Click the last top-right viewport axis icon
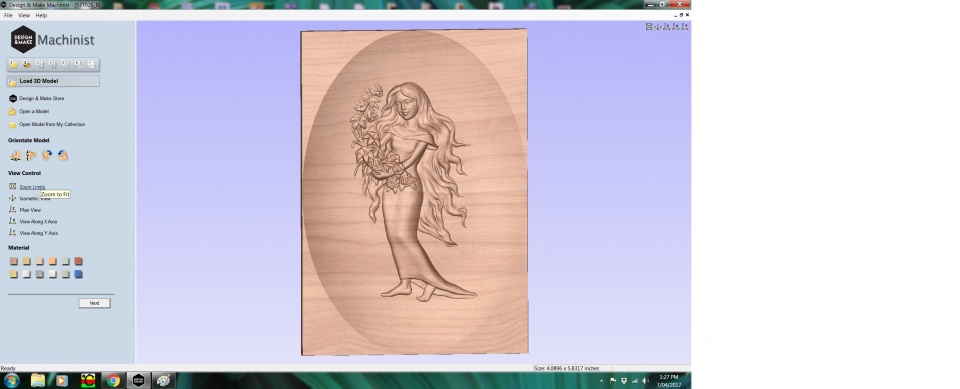960x389 pixels. pos(685,26)
